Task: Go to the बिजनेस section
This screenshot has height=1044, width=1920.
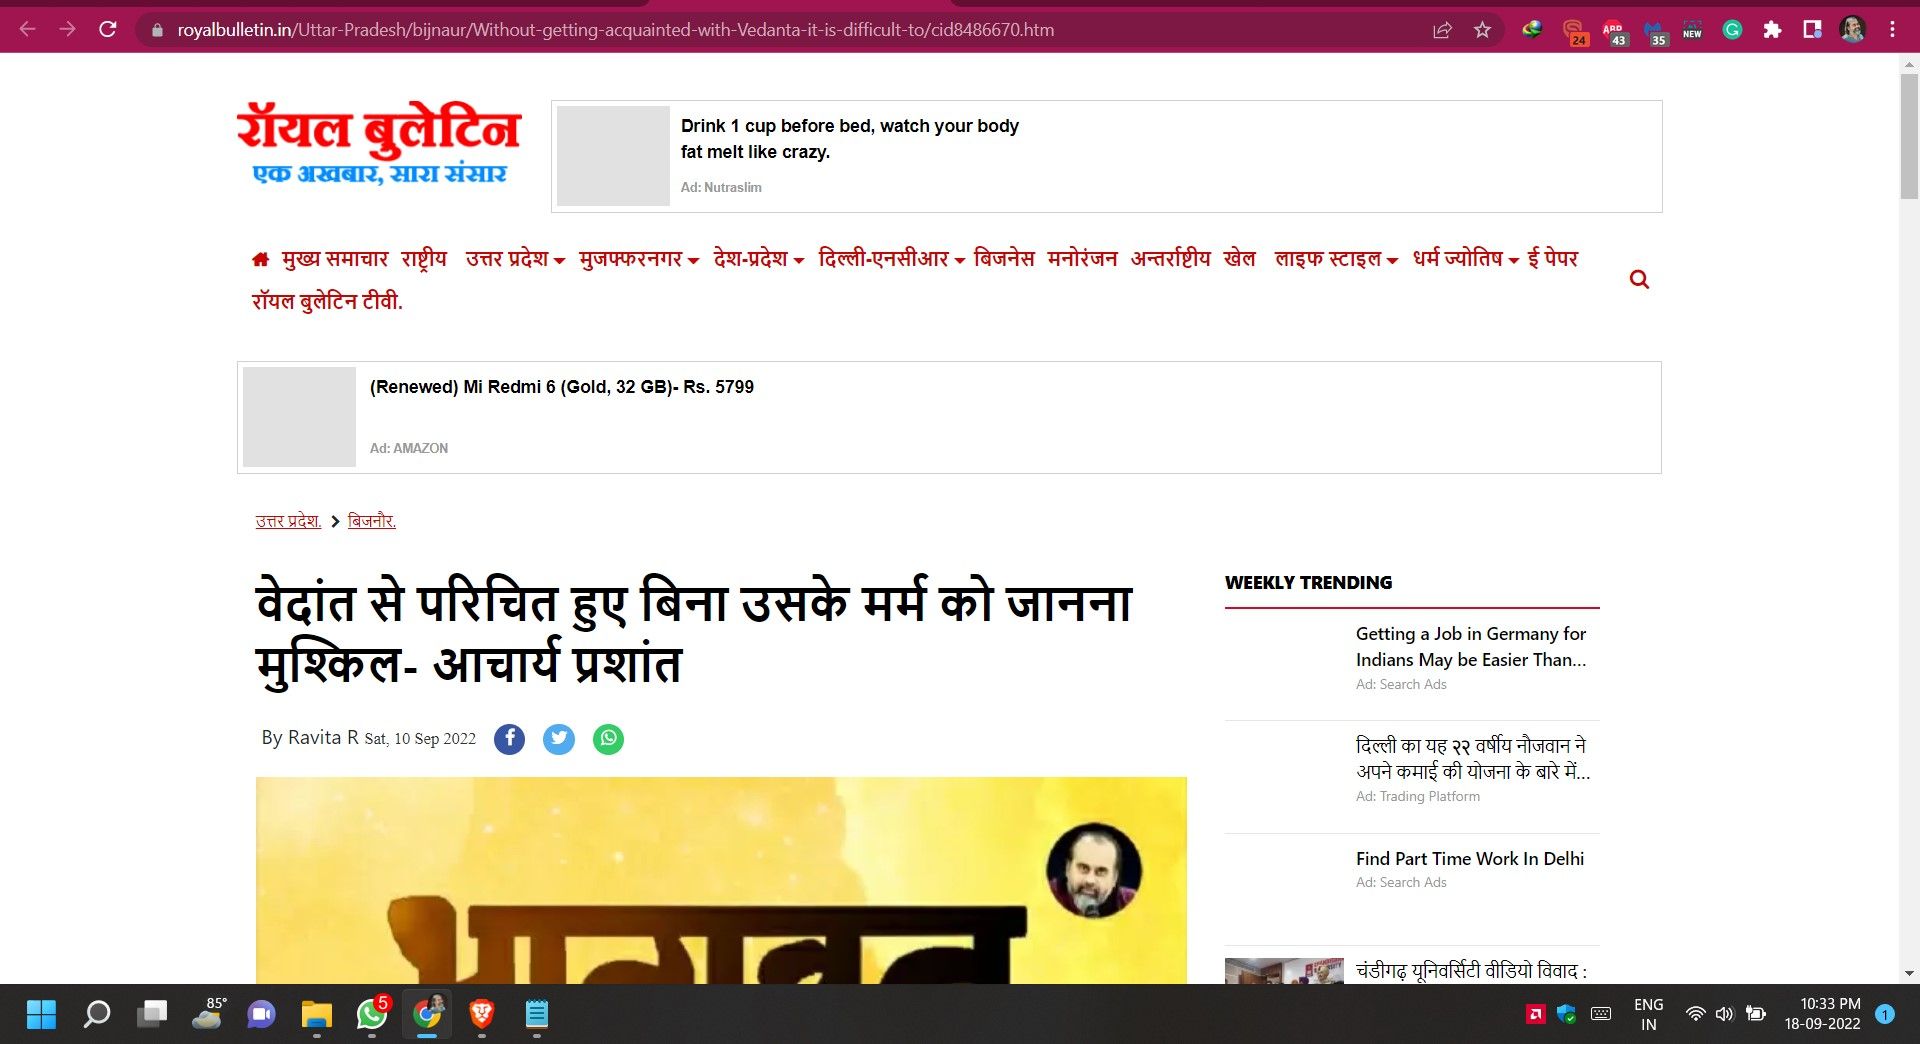Action: [x=1003, y=259]
